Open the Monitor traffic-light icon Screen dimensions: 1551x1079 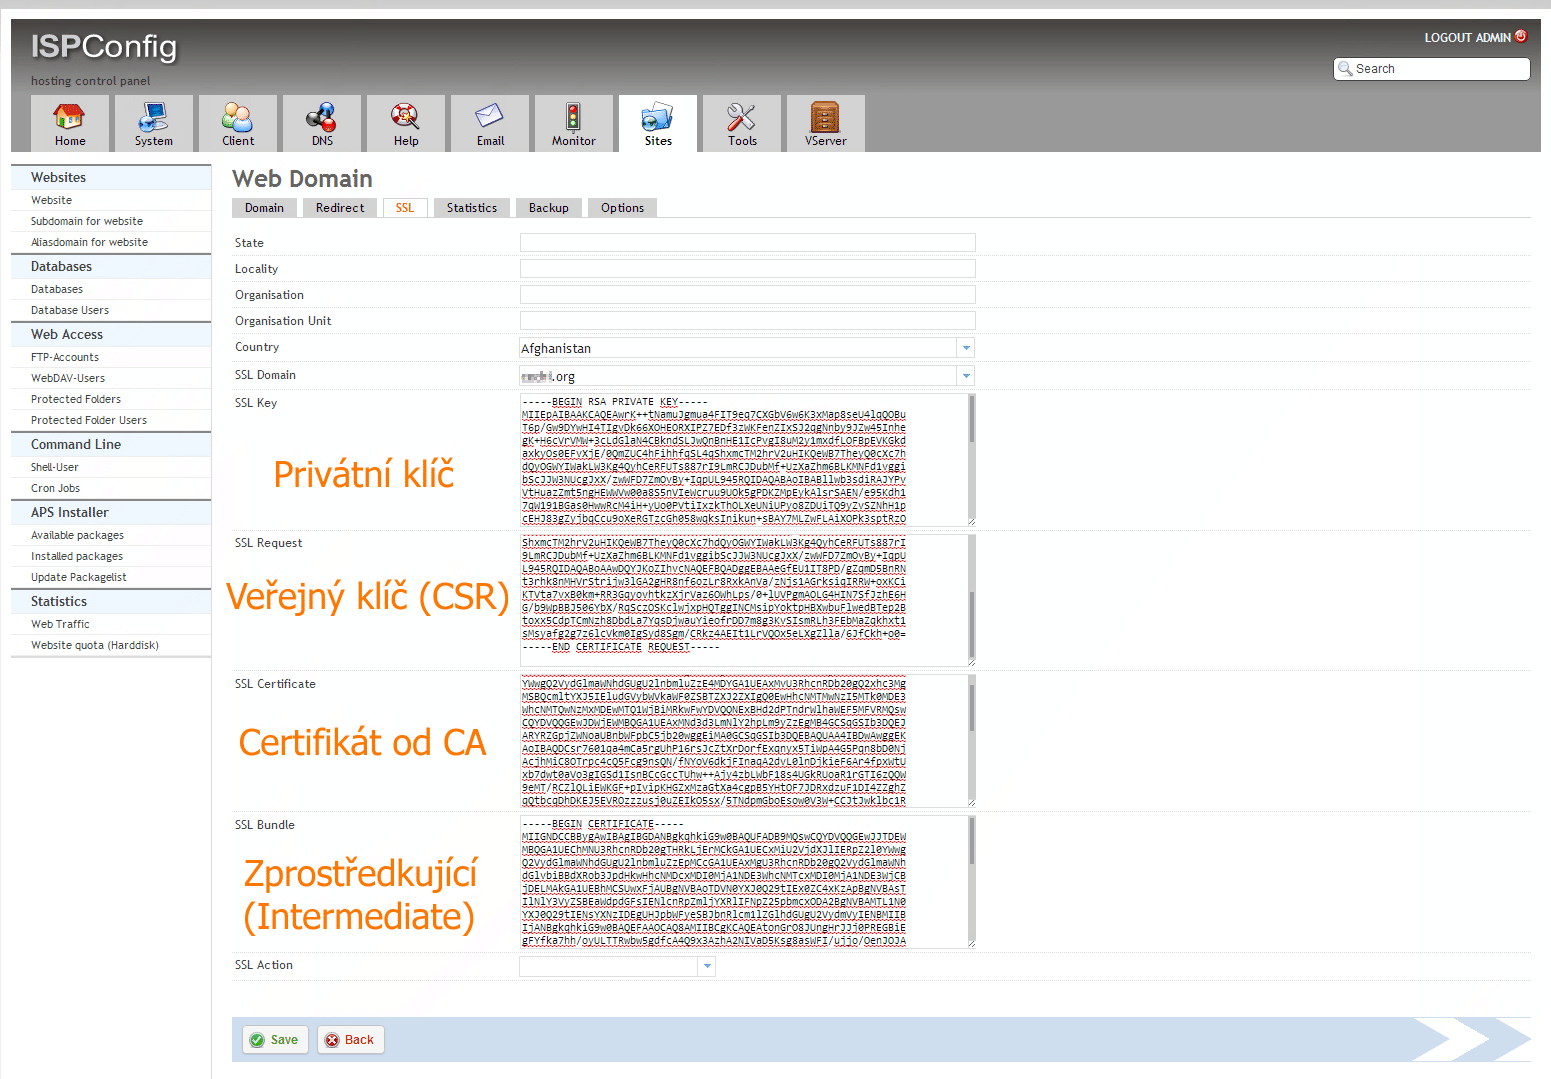tap(573, 118)
